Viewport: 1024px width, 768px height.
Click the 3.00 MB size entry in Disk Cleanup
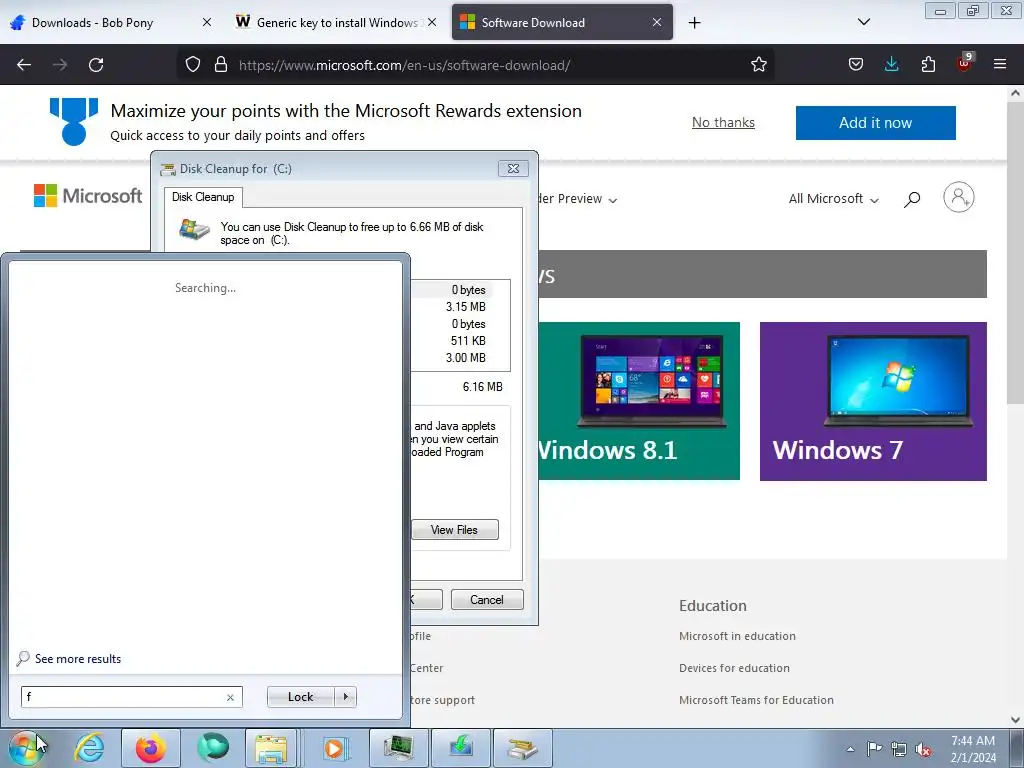[466, 358]
